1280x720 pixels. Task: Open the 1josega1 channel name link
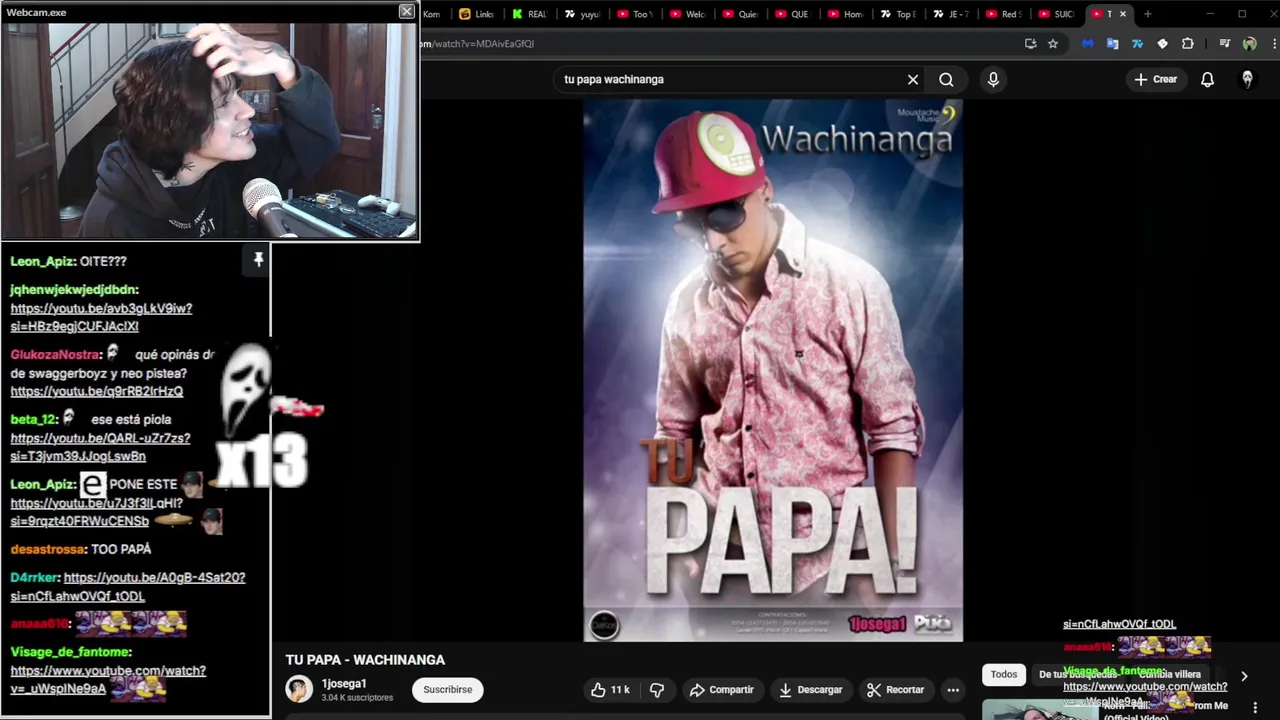(344, 684)
